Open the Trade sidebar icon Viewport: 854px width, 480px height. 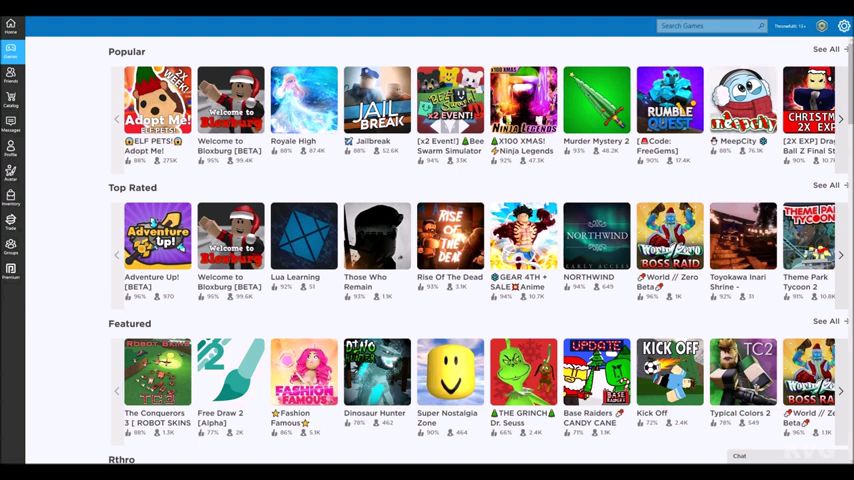pyautogui.click(x=11, y=221)
